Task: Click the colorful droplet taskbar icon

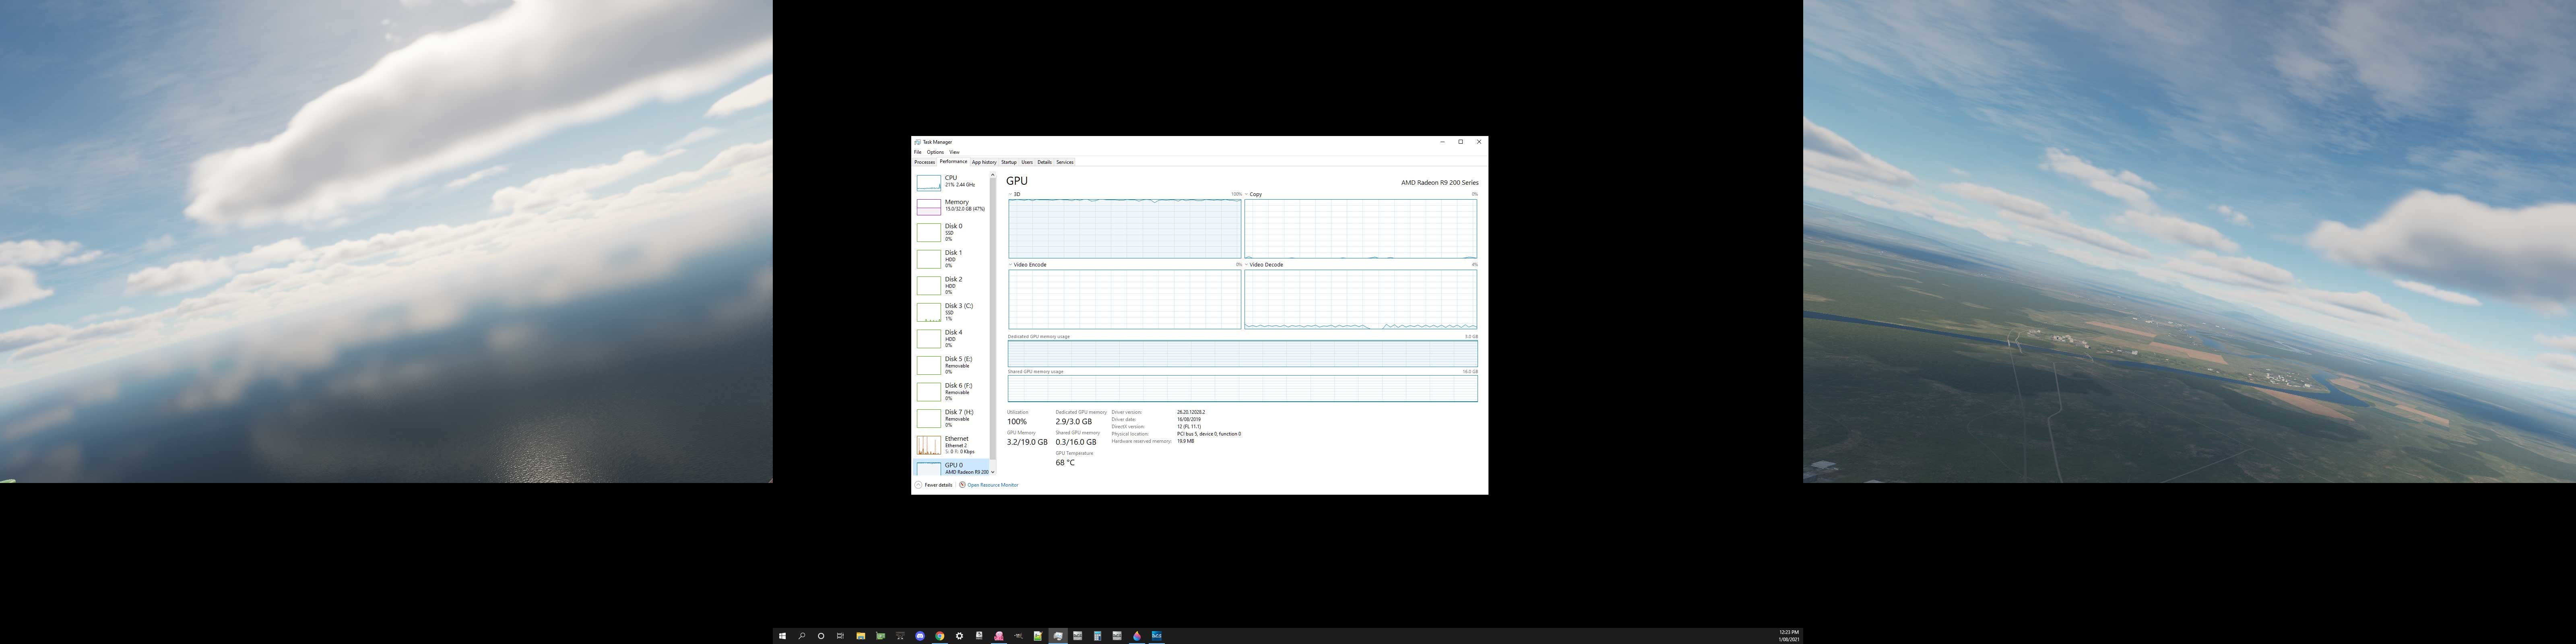Action: [1137, 636]
